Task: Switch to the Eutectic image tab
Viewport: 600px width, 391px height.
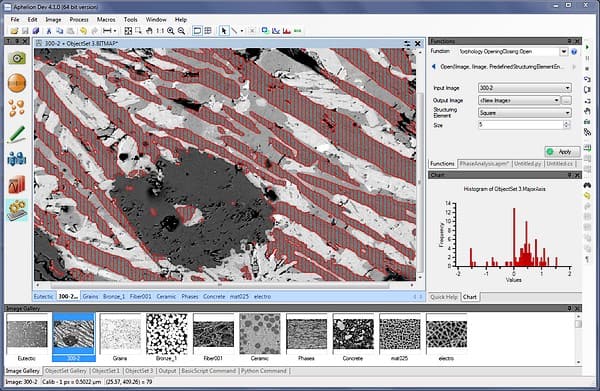Action: pyautogui.click(x=44, y=297)
